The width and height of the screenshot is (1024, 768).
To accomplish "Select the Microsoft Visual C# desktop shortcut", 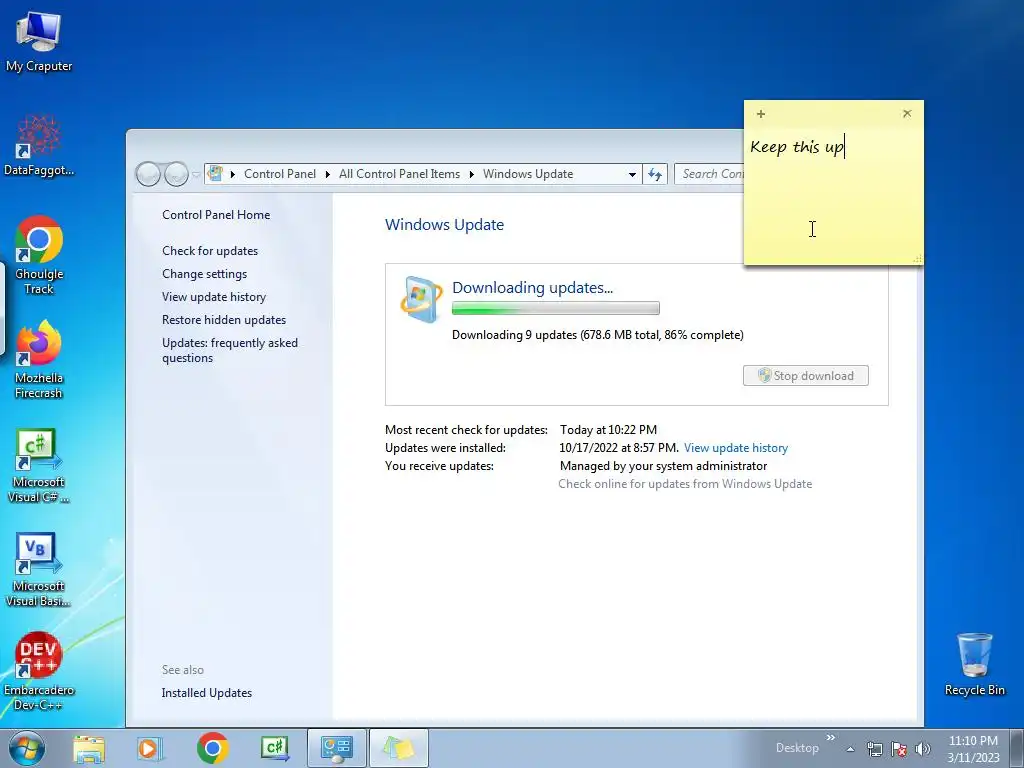I will (x=39, y=464).
